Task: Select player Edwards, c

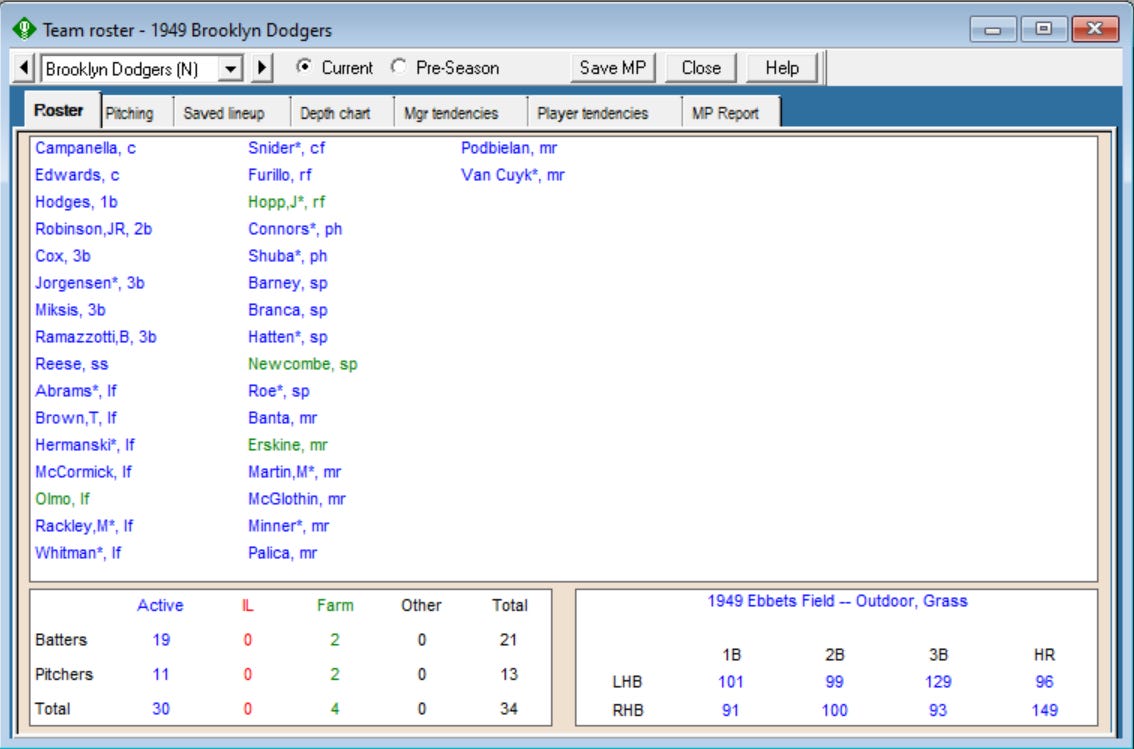Action: click(77, 175)
